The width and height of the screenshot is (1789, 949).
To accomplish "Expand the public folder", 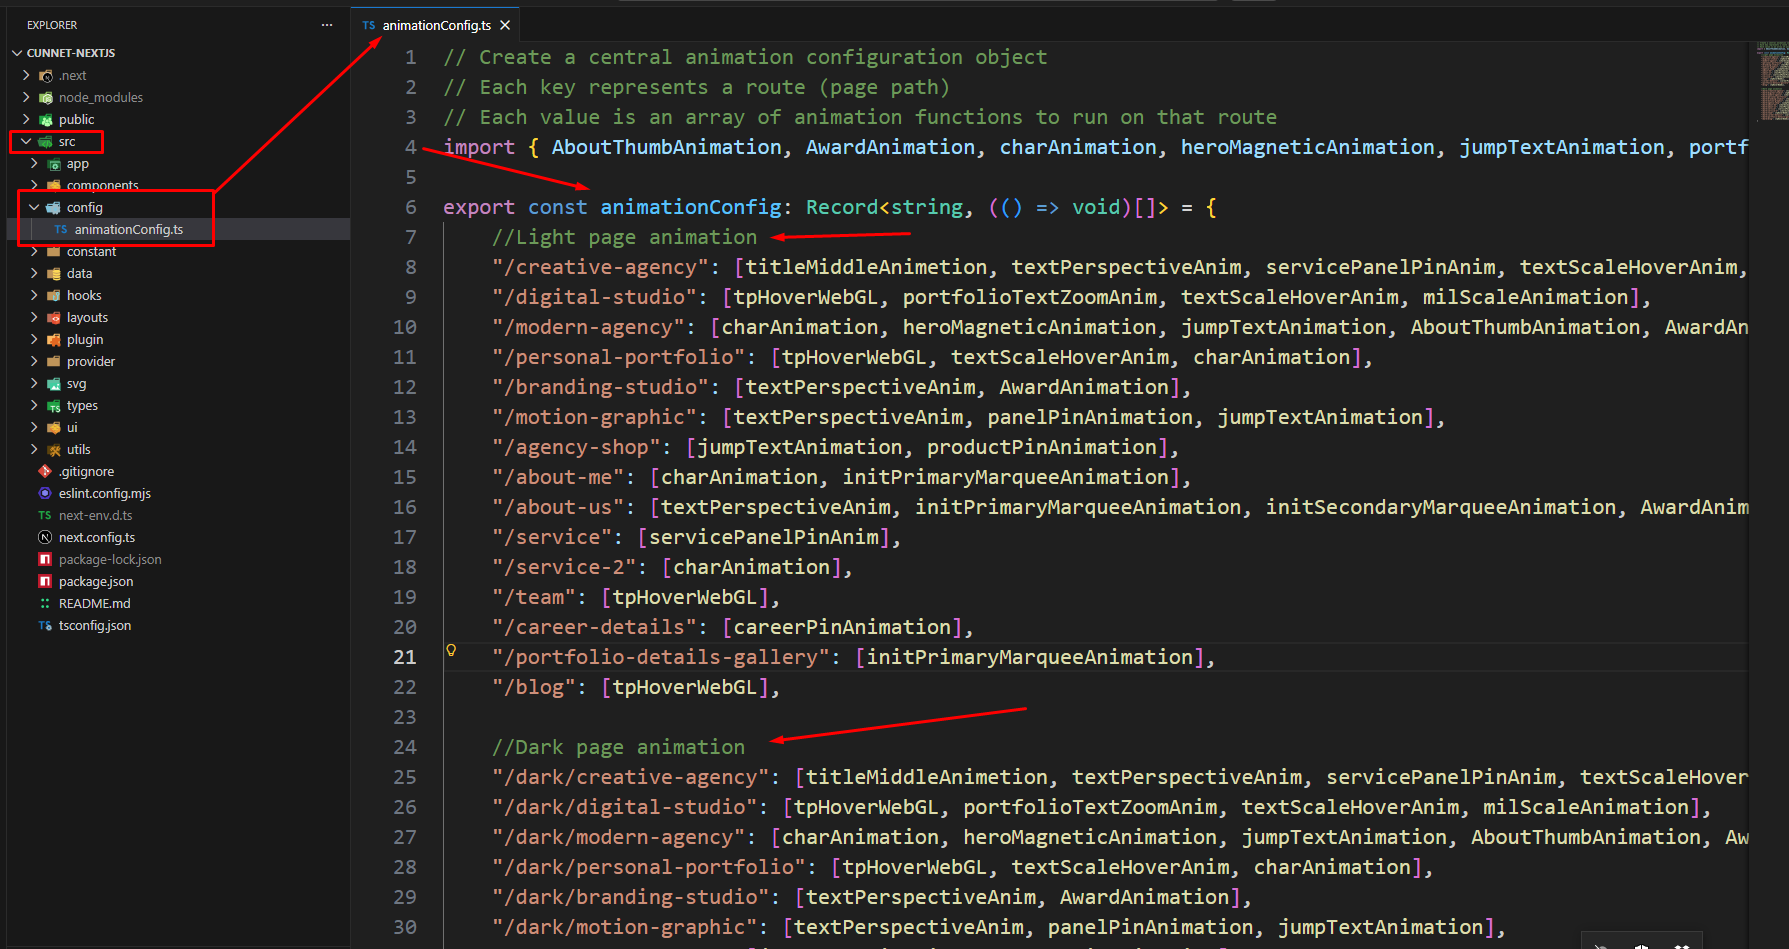I will (76, 119).
